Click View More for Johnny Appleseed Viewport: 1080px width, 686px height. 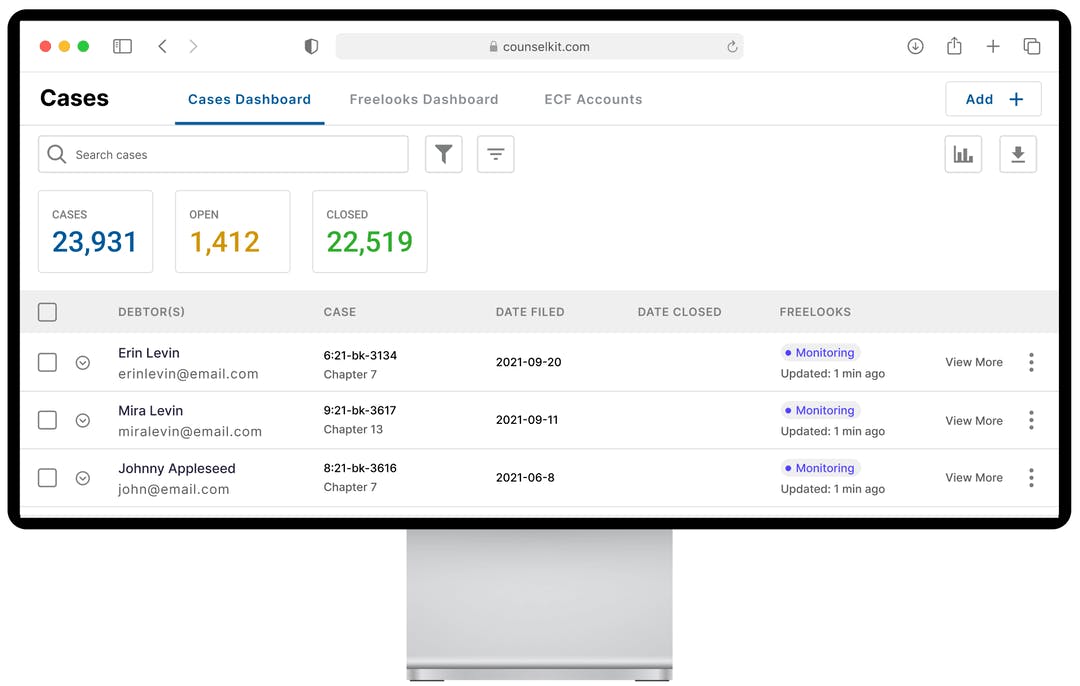[974, 477]
